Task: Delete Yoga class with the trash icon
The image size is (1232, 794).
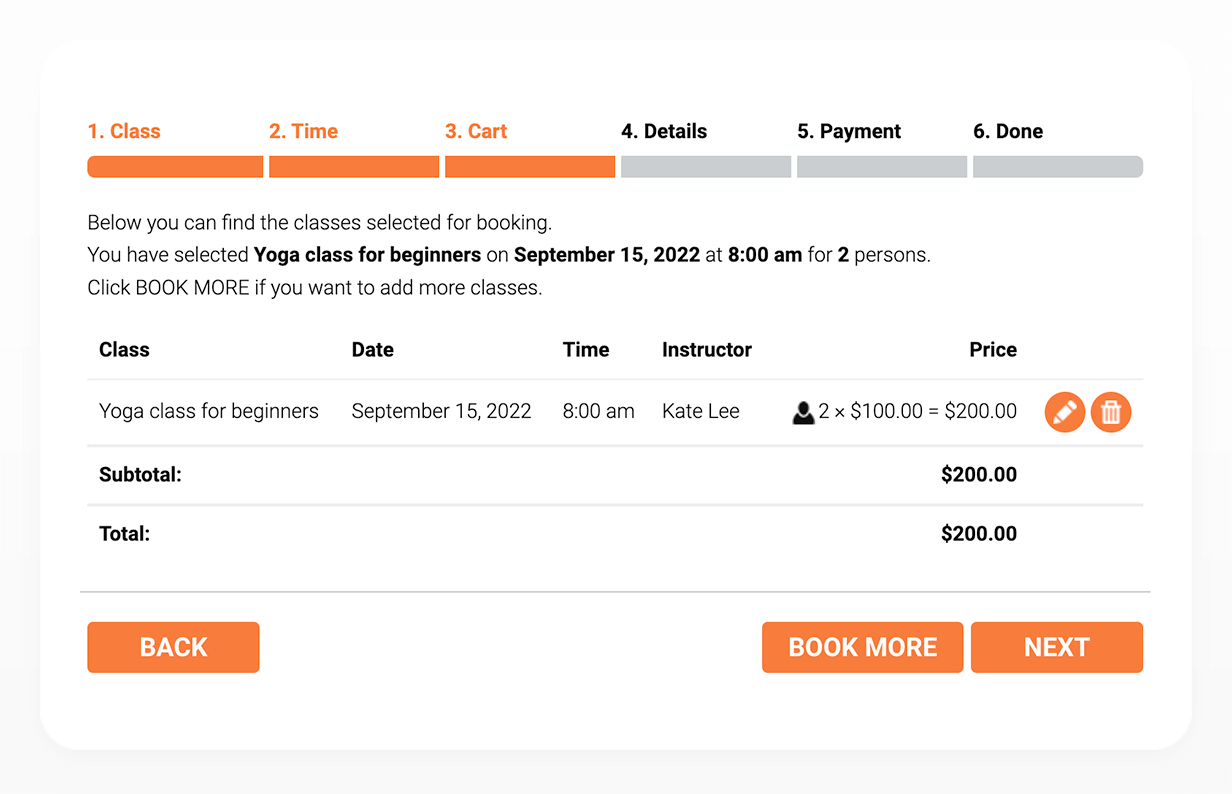Action: point(1111,412)
